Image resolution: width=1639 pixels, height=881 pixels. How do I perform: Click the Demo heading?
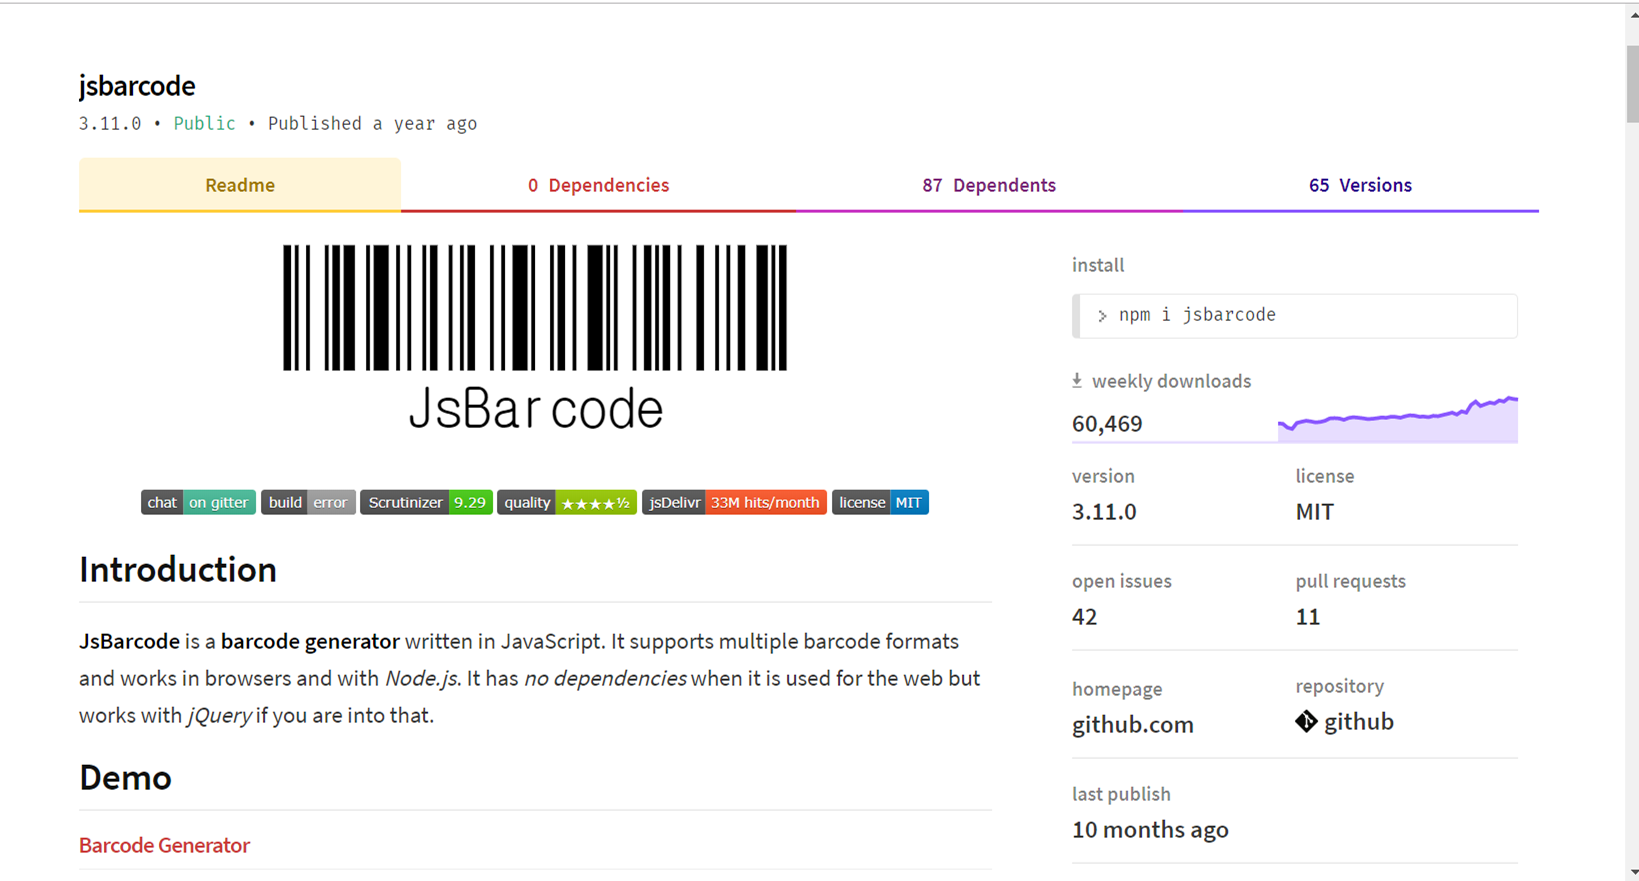pos(125,777)
